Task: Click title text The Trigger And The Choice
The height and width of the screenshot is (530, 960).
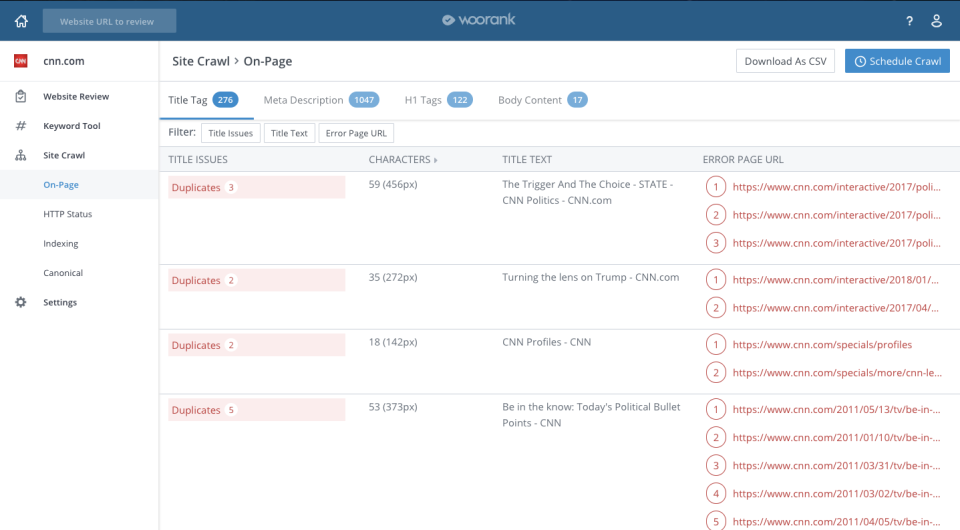Action: click(587, 192)
